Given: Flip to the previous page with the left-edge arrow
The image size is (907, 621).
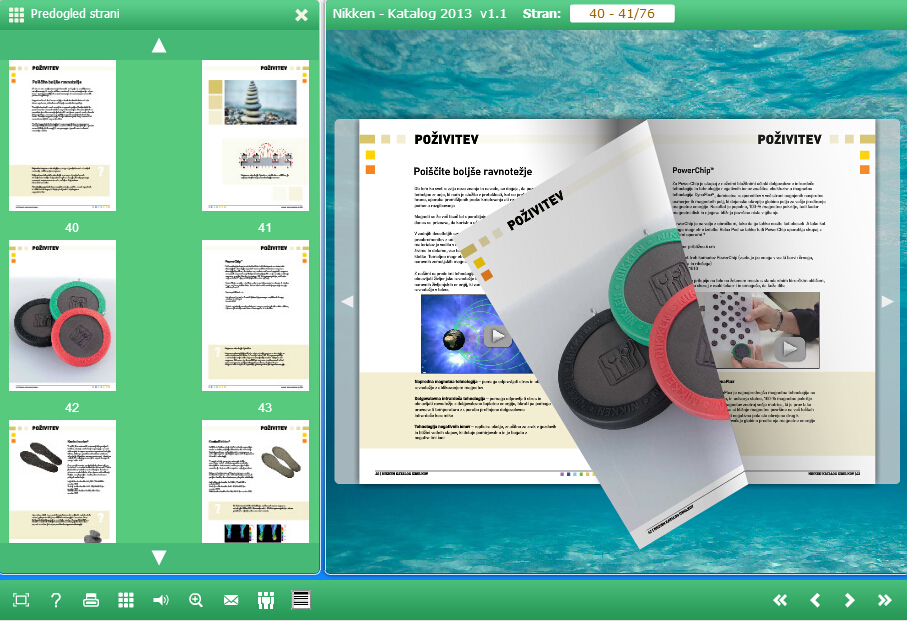Looking at the screenshot, I should coord(347,301).
